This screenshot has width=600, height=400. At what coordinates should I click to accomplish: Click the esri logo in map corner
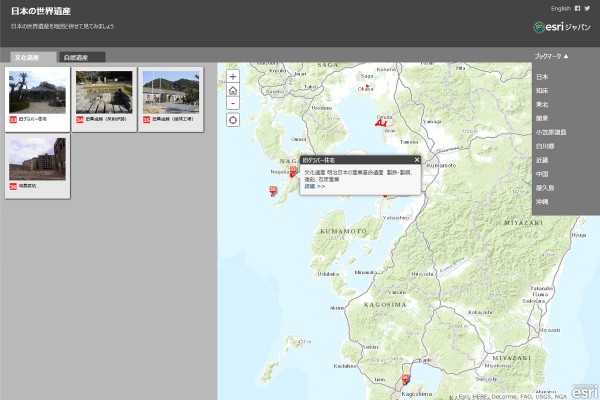point(584,389)
